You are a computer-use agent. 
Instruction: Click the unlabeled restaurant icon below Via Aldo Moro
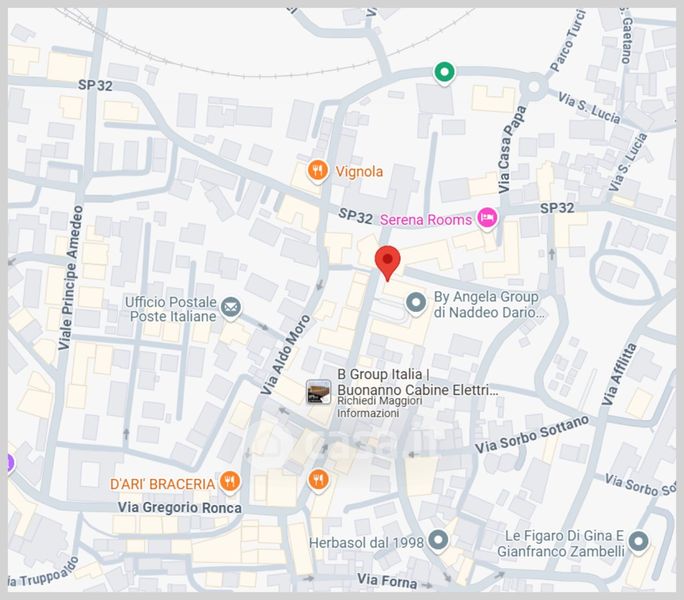318,480
